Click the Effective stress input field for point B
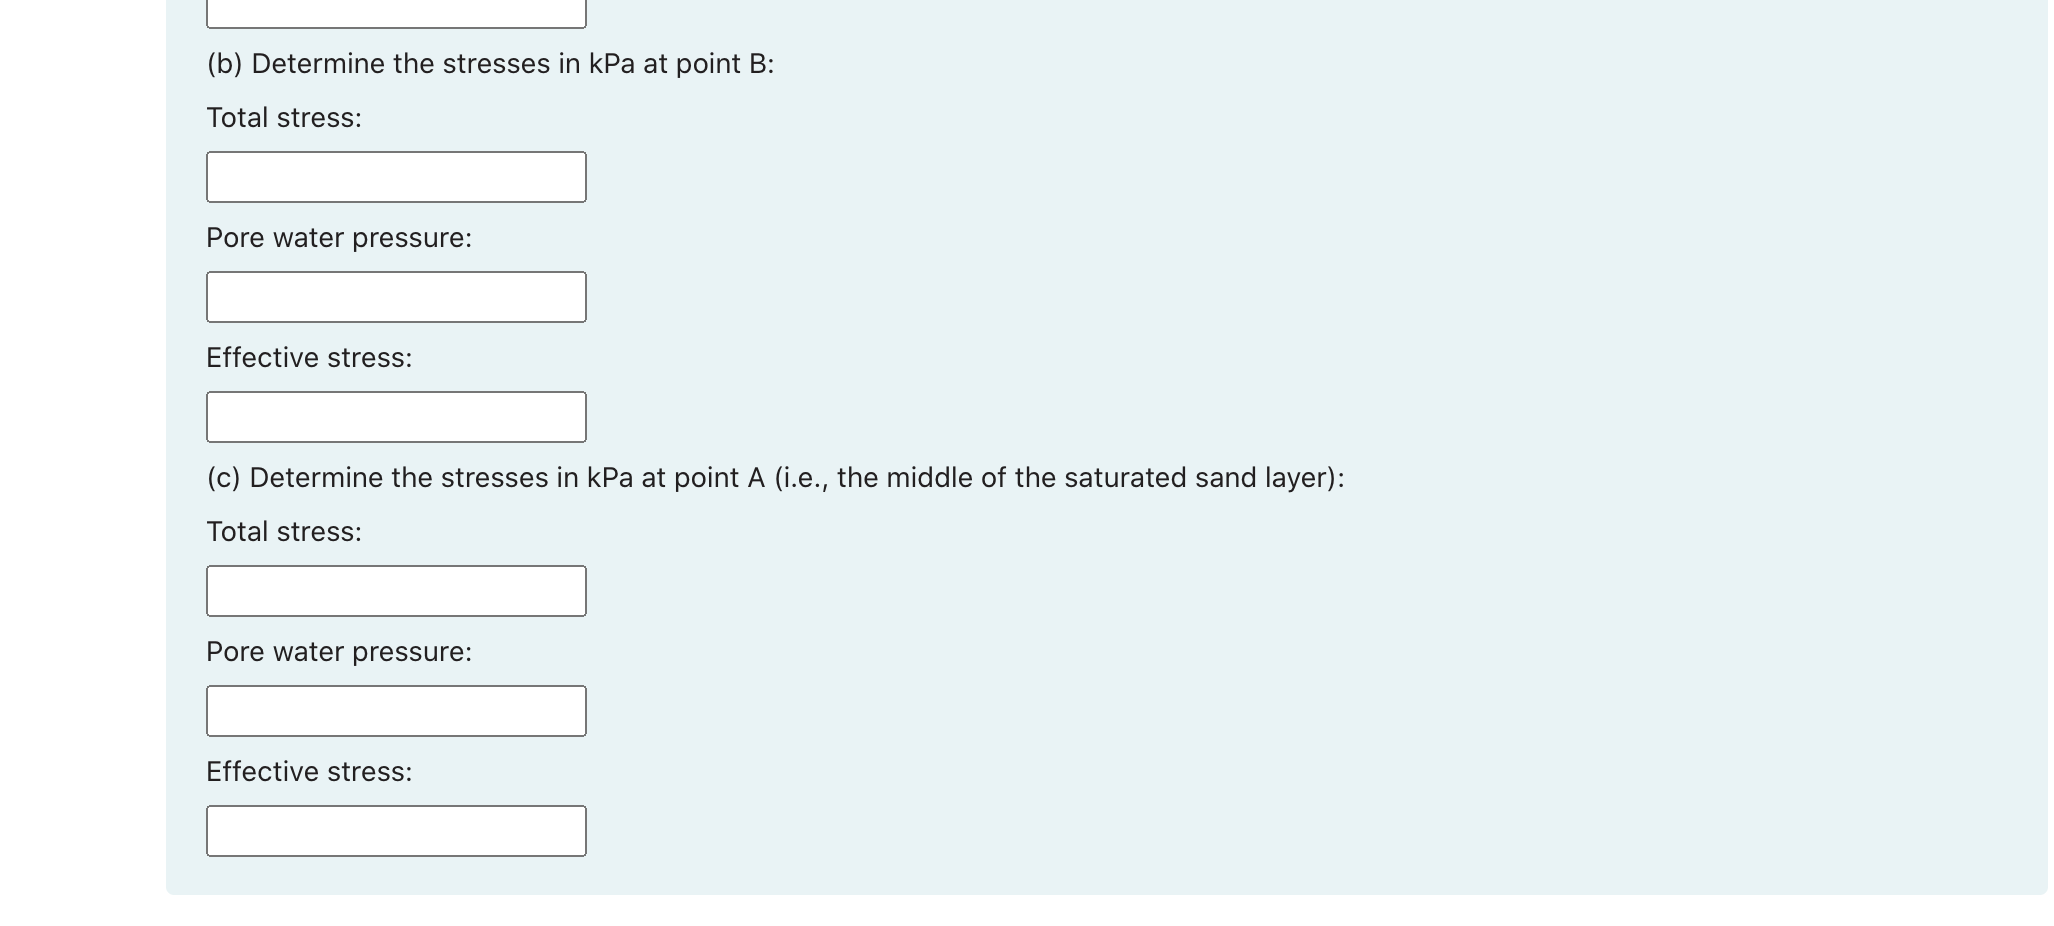This screenshot has width=2054, height=926. (396, 416)
